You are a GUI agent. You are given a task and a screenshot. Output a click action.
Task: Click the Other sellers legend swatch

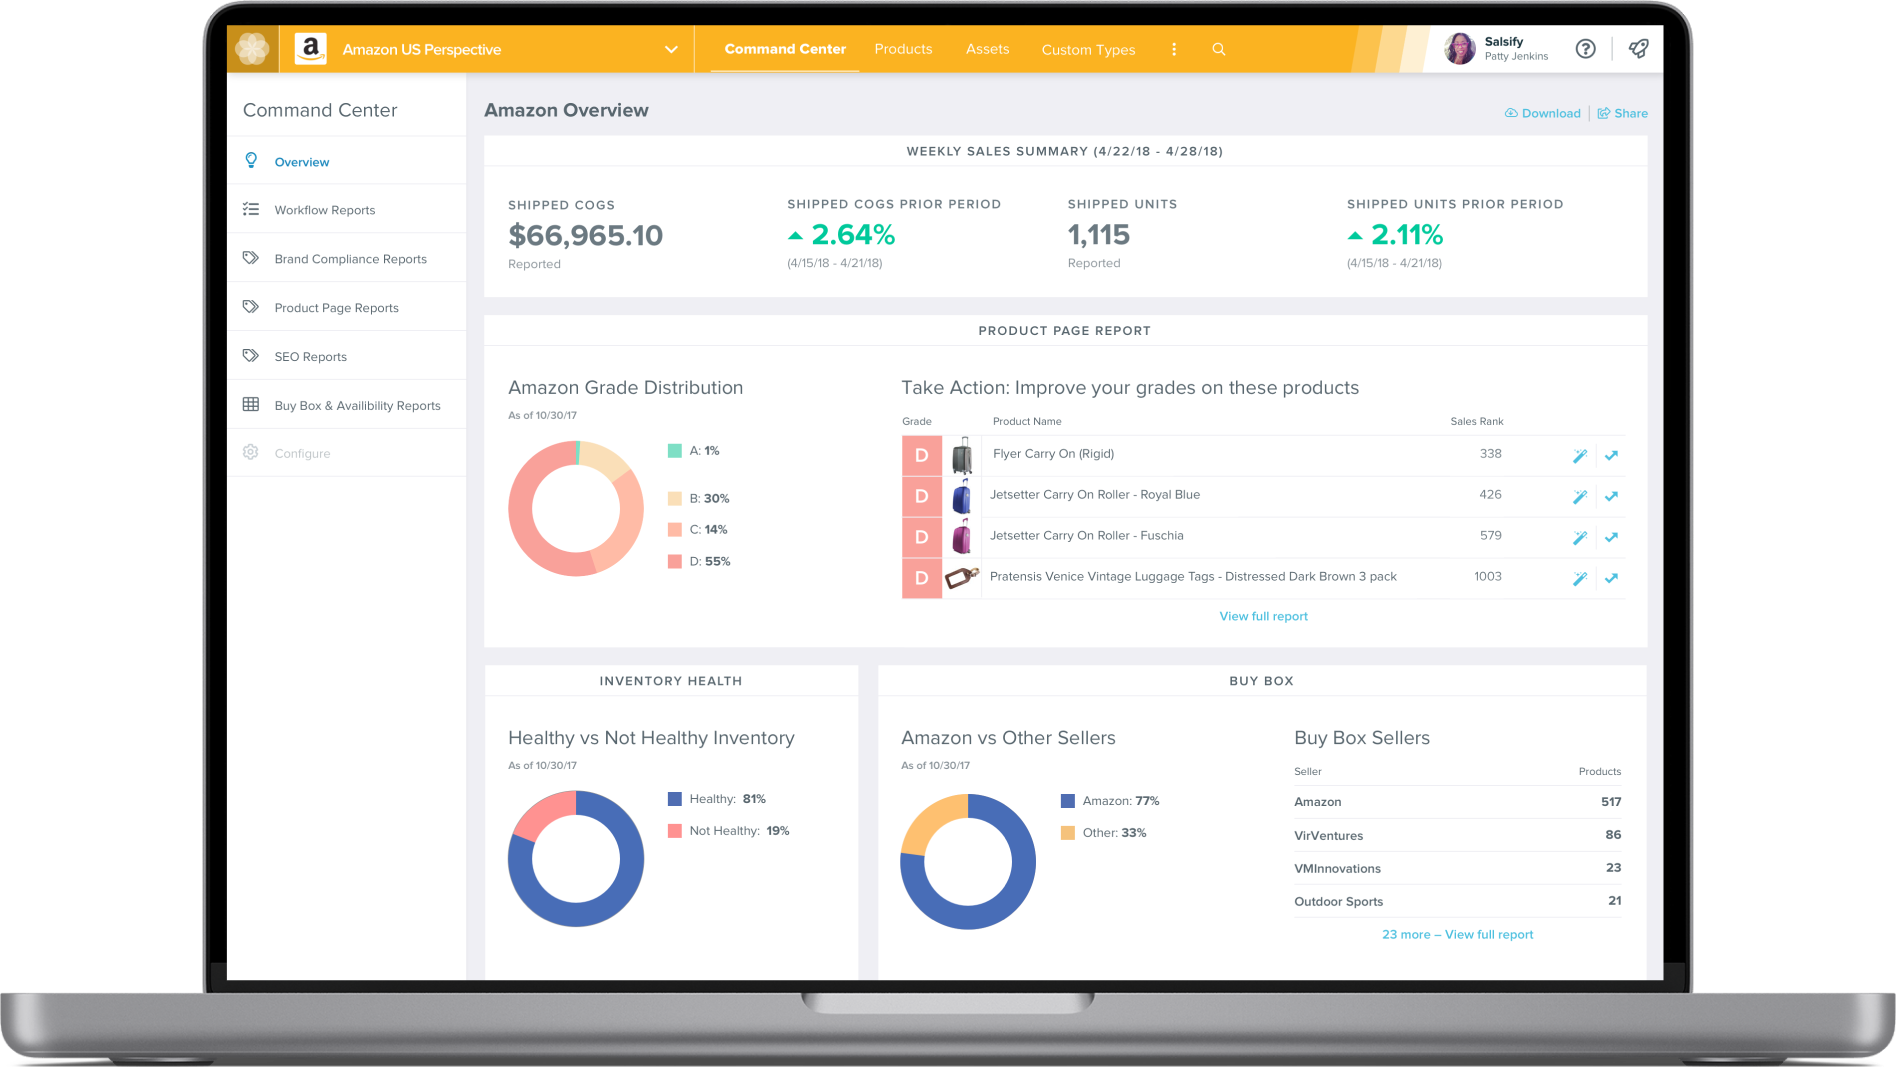[1068, 833]
